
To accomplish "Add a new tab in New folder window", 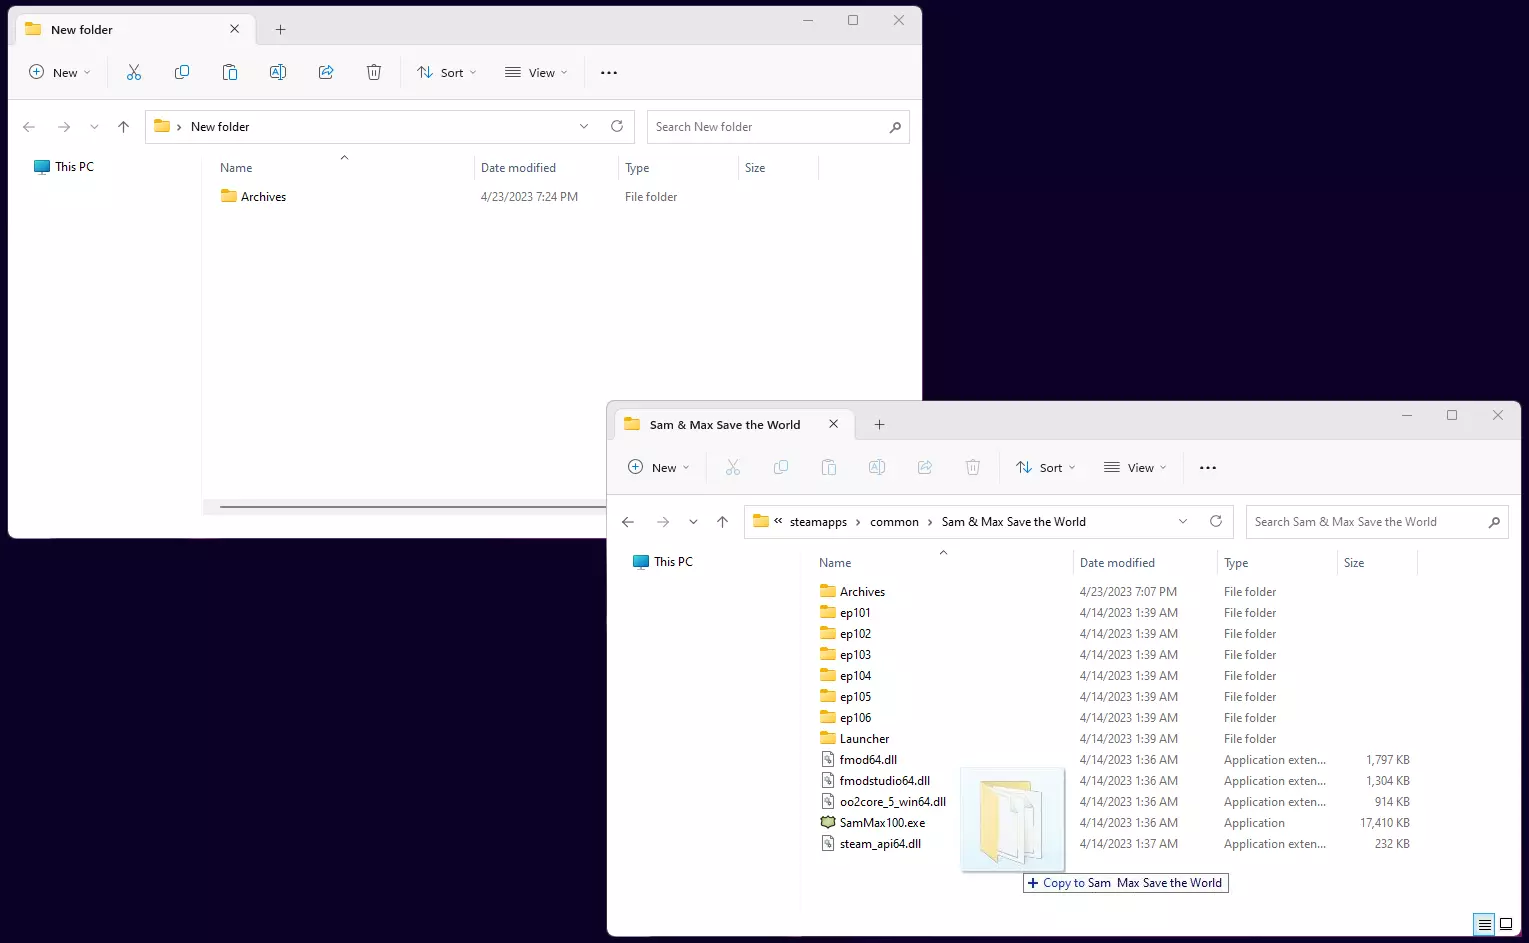I will point(281,30).
